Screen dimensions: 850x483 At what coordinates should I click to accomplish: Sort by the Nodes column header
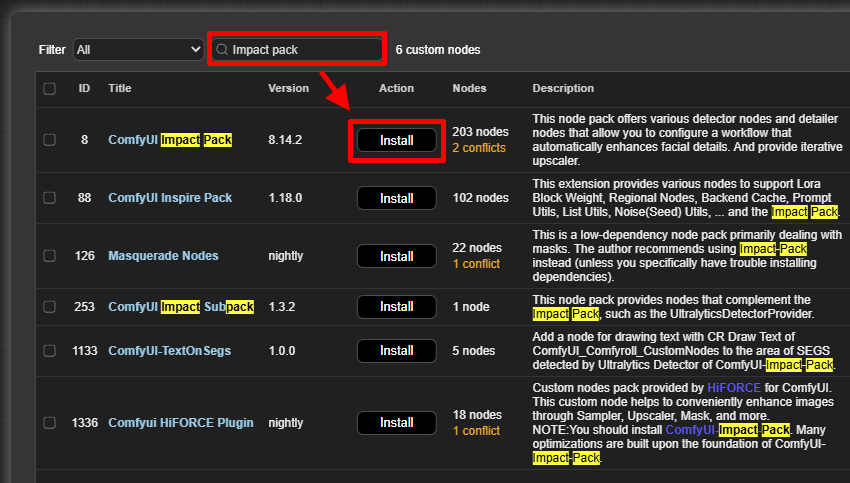(469, 88)
